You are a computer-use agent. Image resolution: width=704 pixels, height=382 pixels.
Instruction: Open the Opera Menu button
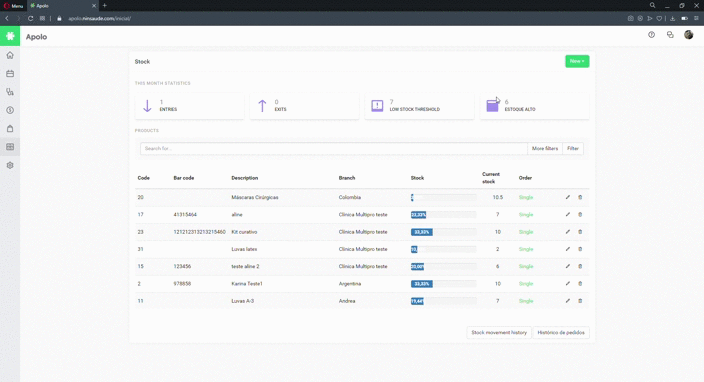click(13, 6)
